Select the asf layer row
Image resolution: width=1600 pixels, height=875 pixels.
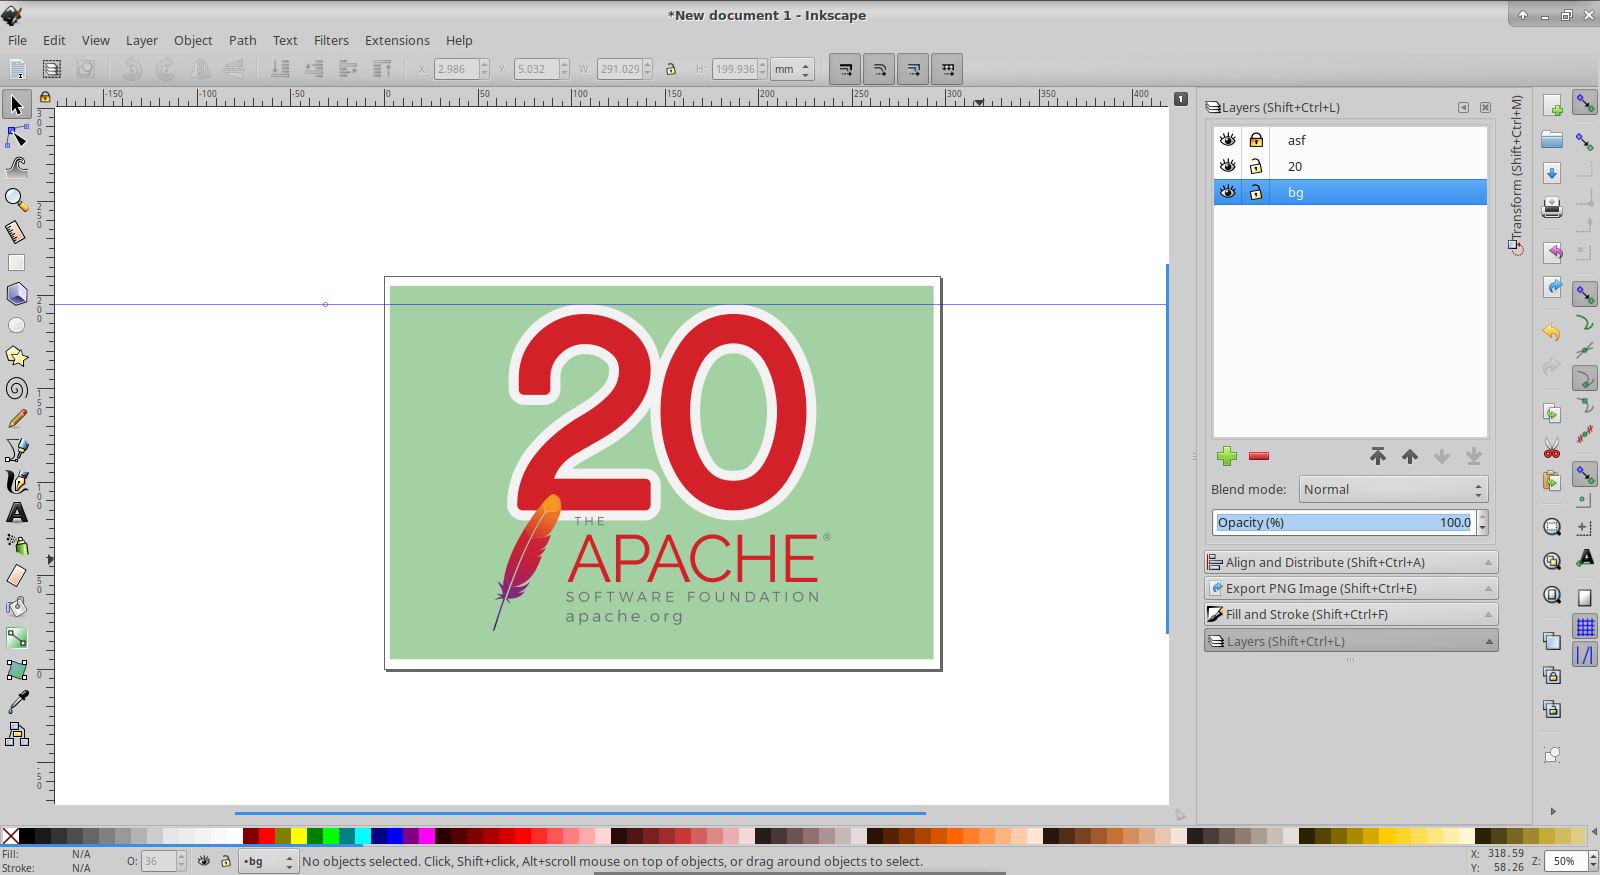(1350, 140)
